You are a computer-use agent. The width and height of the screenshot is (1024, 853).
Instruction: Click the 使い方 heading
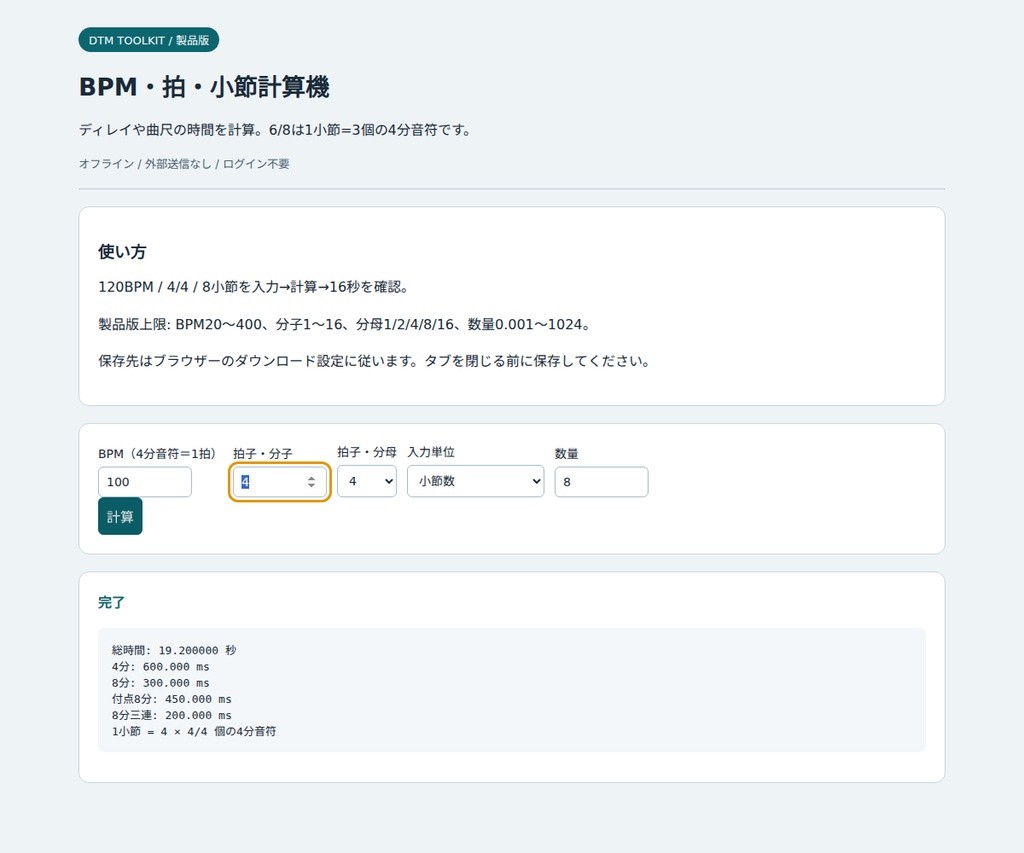click(x=122, y=251)
